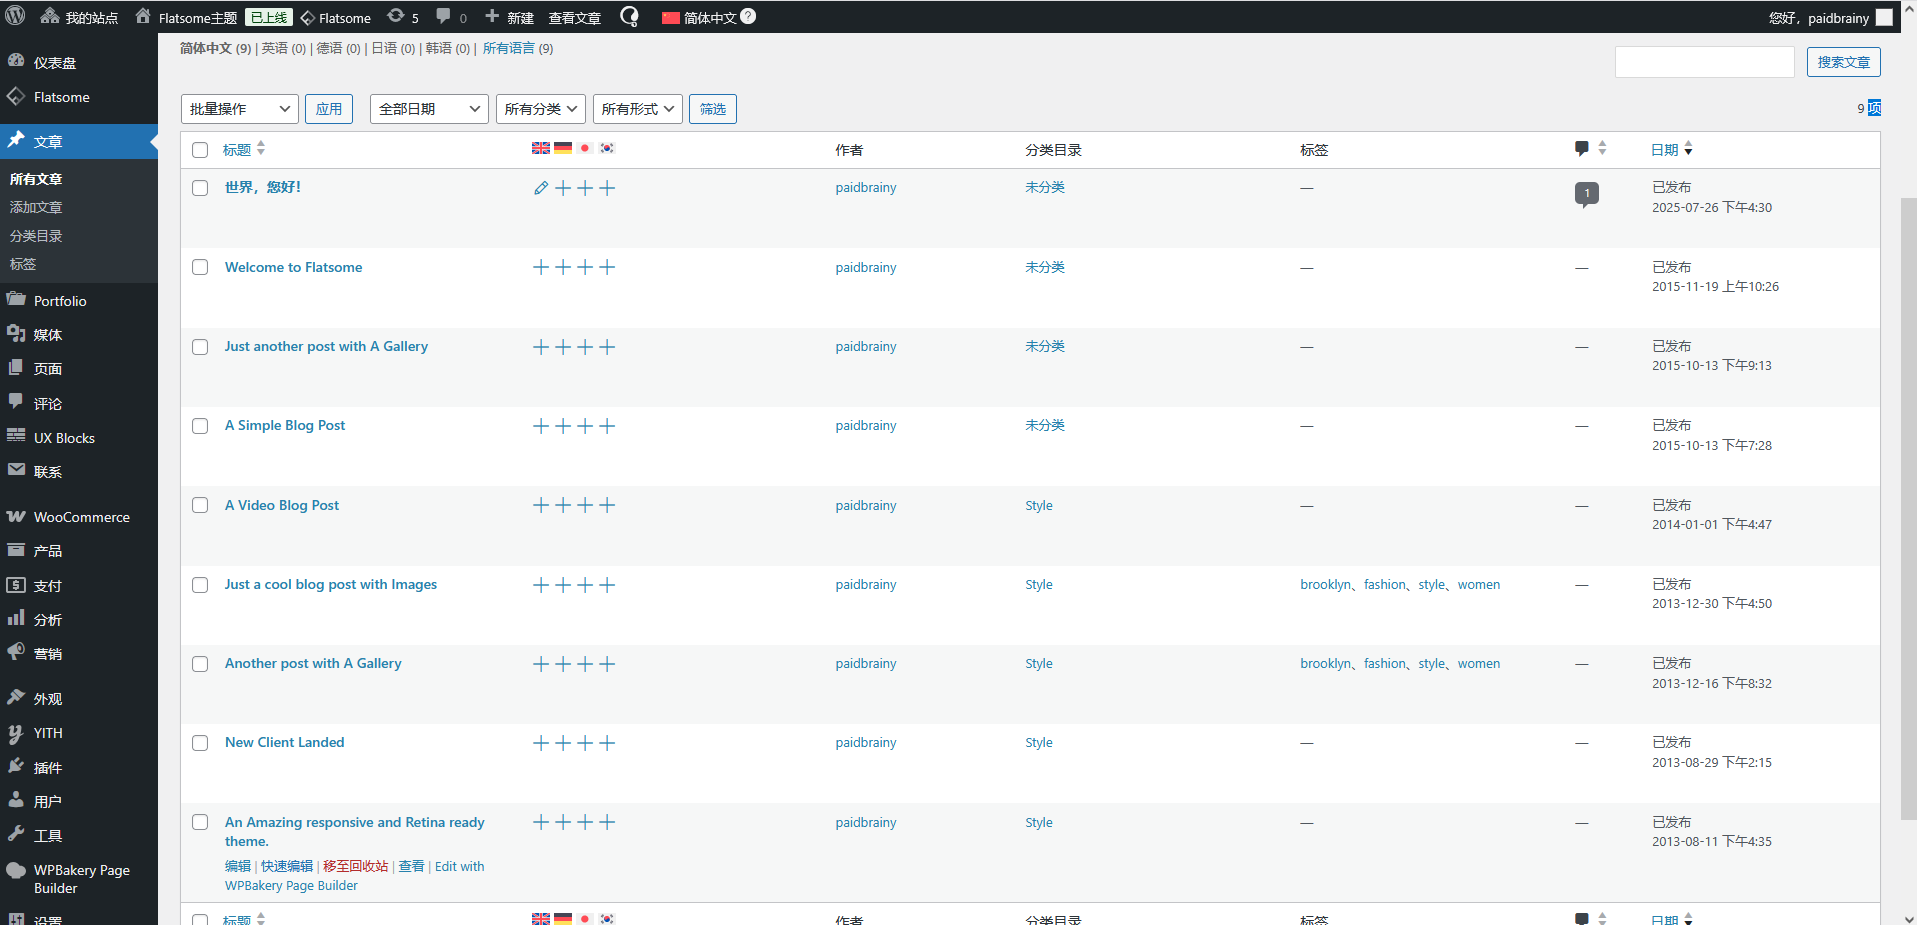Click the UK flag column header icon
Viewport: 1917px width, 925px height.
[541, 148]
